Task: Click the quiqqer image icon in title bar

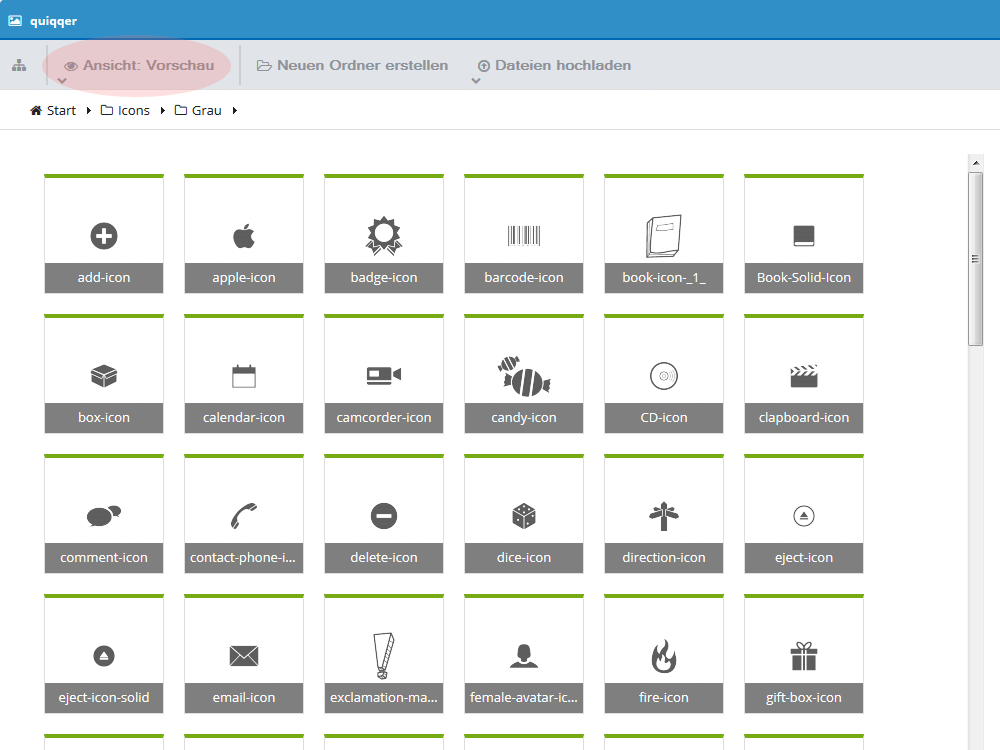Action: coord(15,21)
